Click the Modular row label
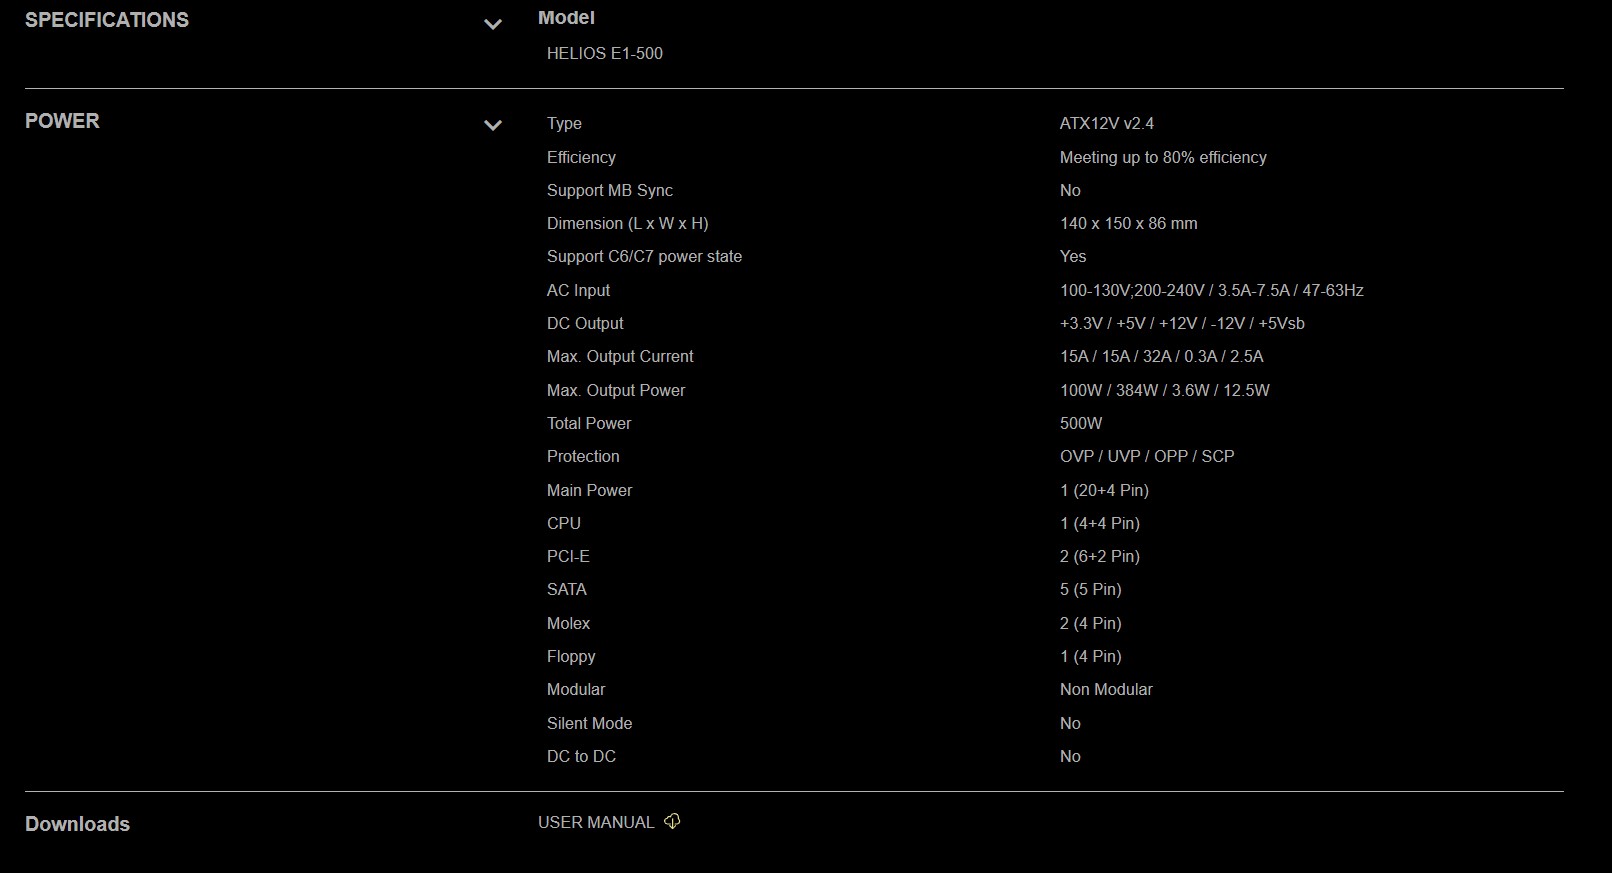The width and height of the screenshot is (1612, 873). point(576,689)
